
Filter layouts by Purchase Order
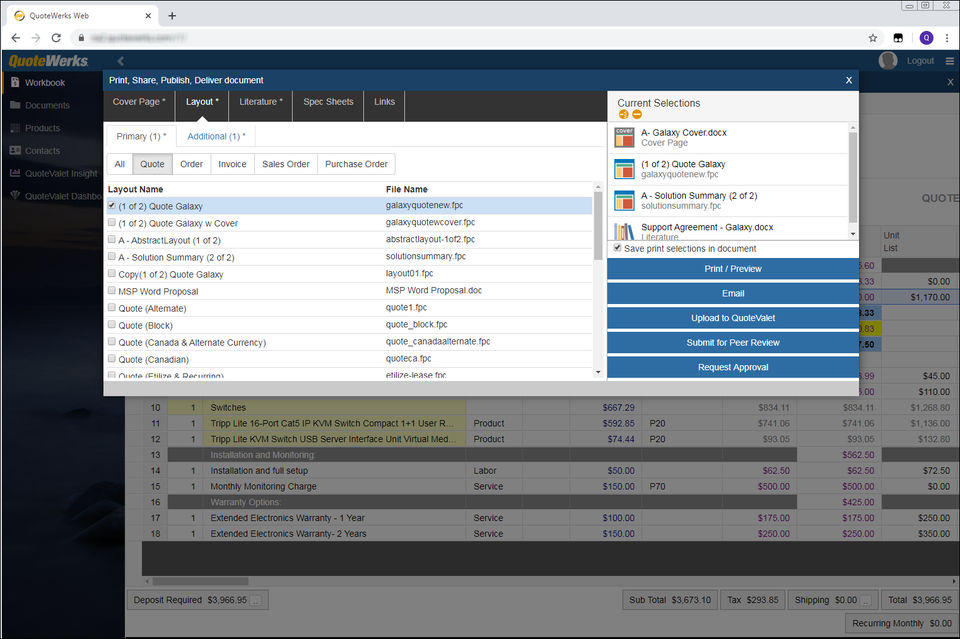click(x=356, y=164)
